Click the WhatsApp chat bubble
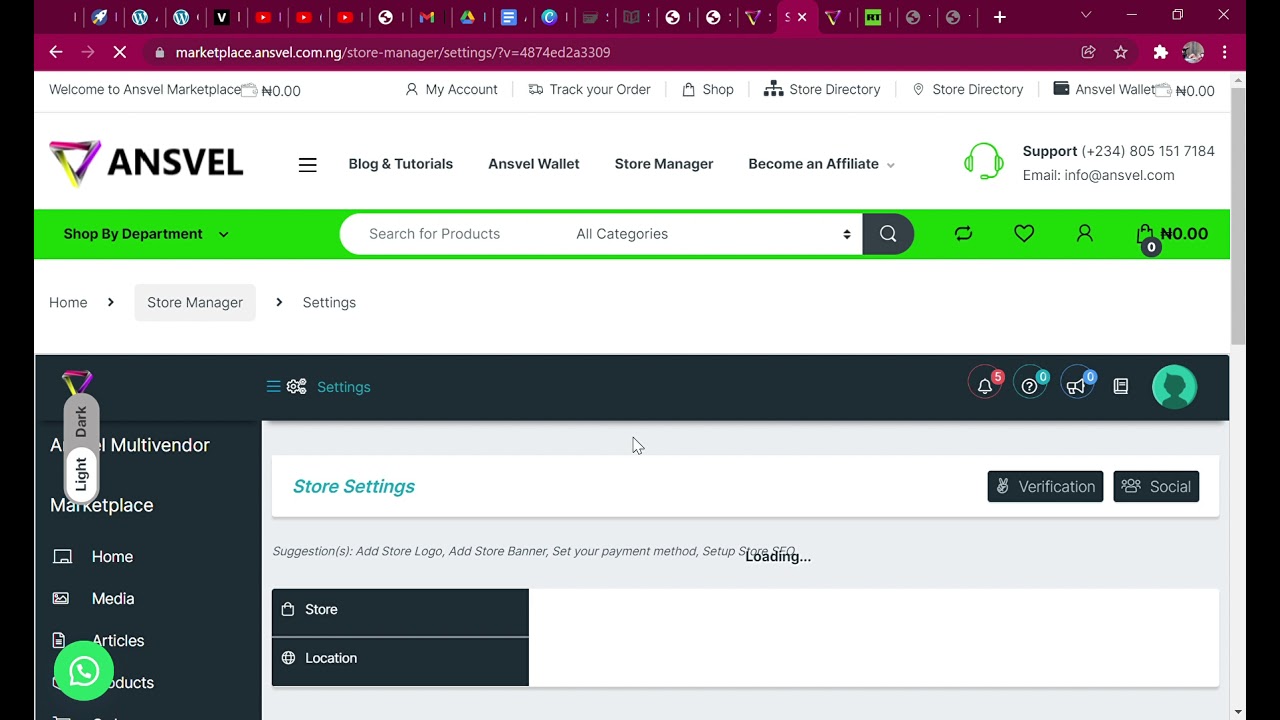The height and width of the screenshot is (720, 1280). (x=84, y=671)
